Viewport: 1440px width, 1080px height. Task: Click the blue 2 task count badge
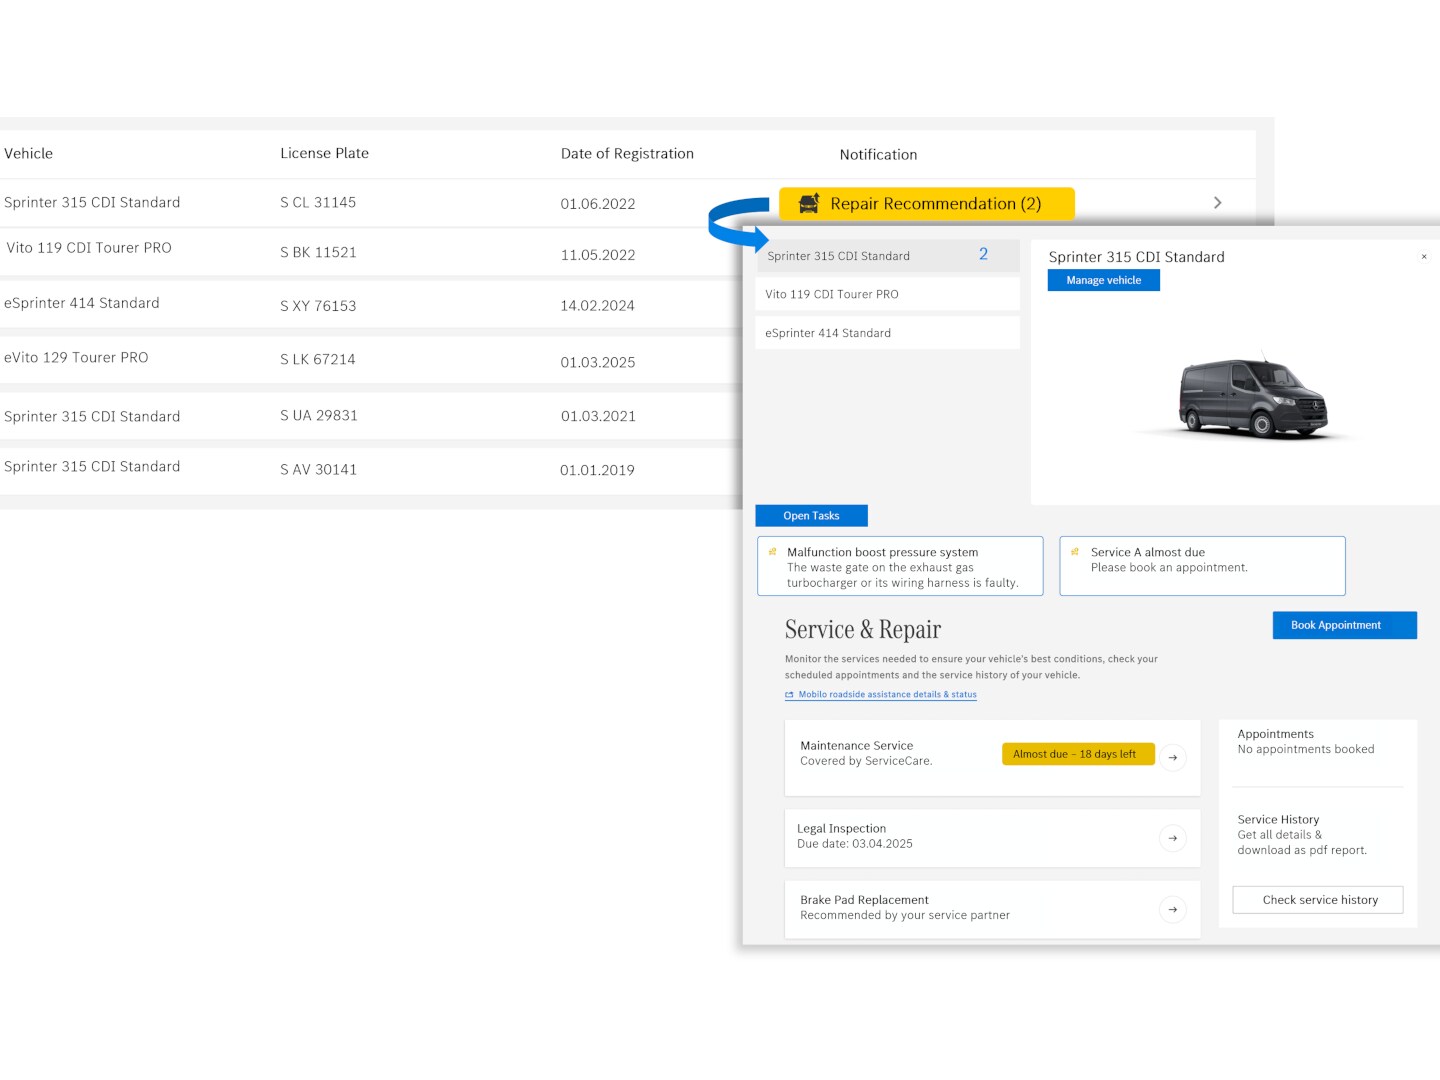tap(983, 254)
